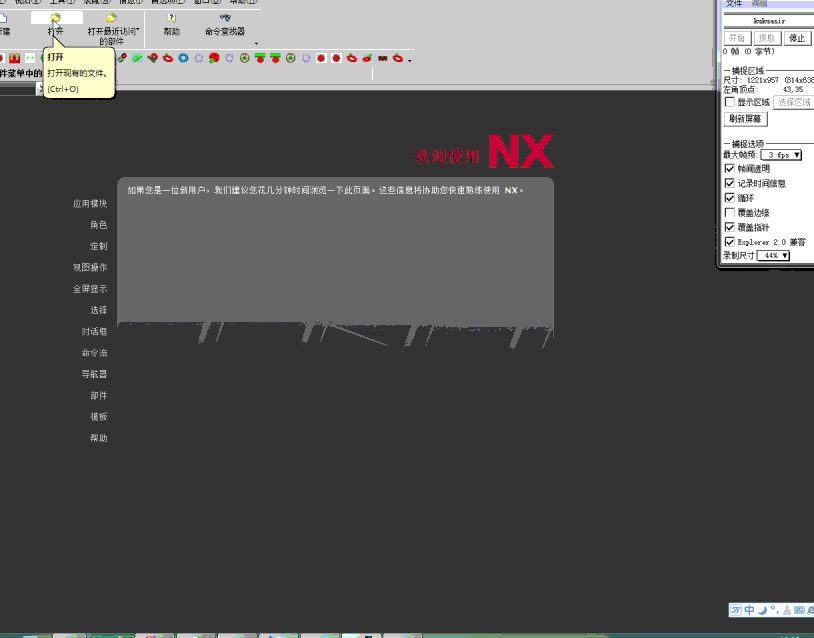Click the moon icon in the IME bar
Screen dimensions: 814x638
pos(762,610)
